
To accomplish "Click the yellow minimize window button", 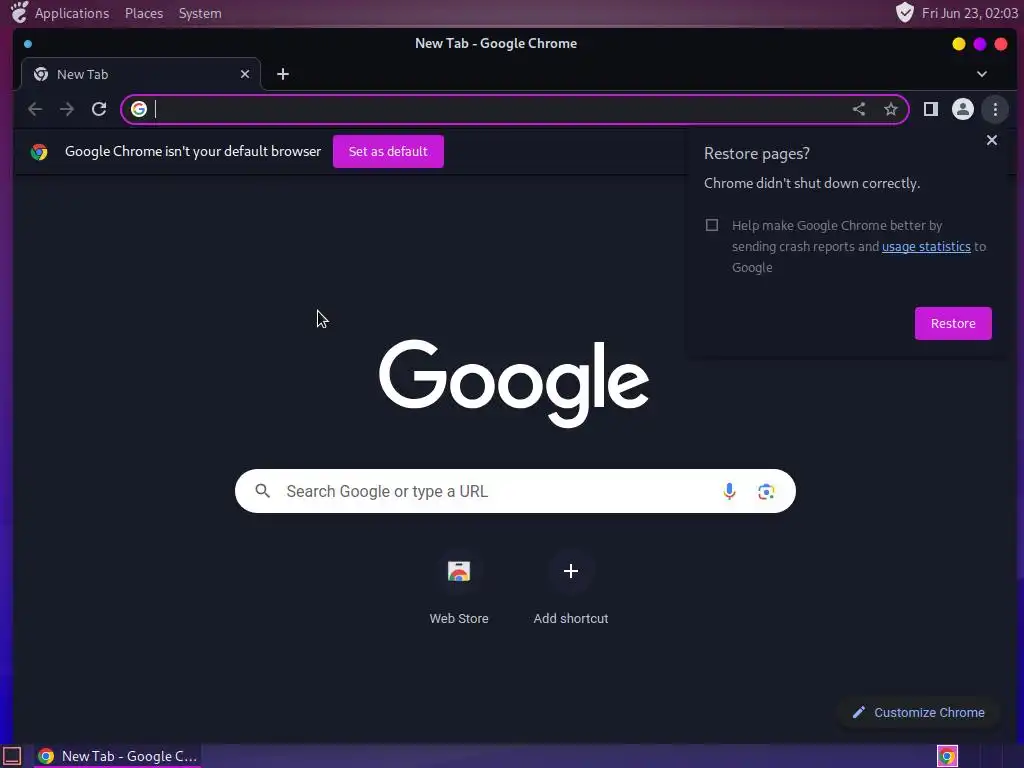I will 958,44.
